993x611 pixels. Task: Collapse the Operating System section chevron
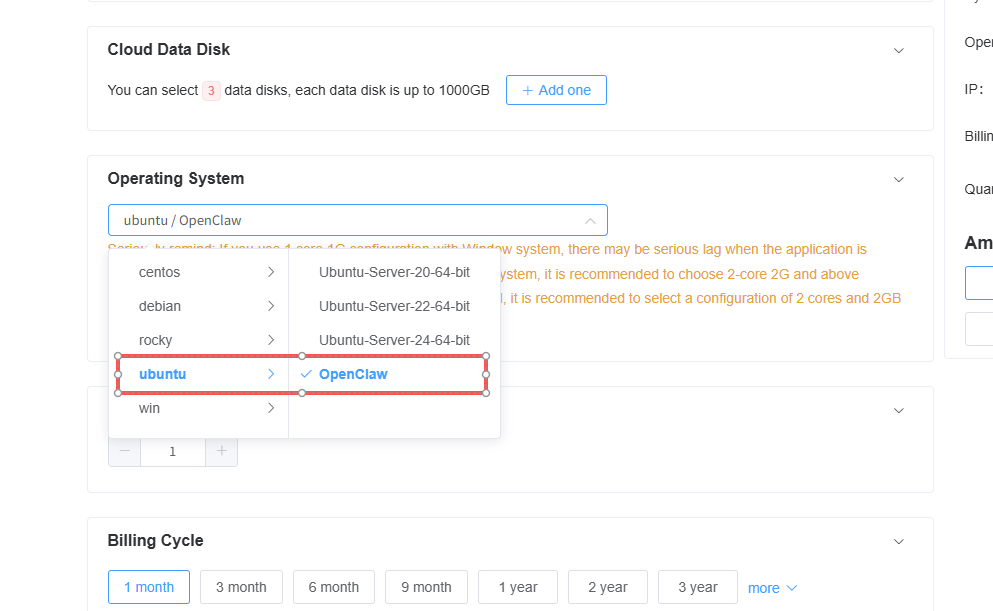click(898, 180)
